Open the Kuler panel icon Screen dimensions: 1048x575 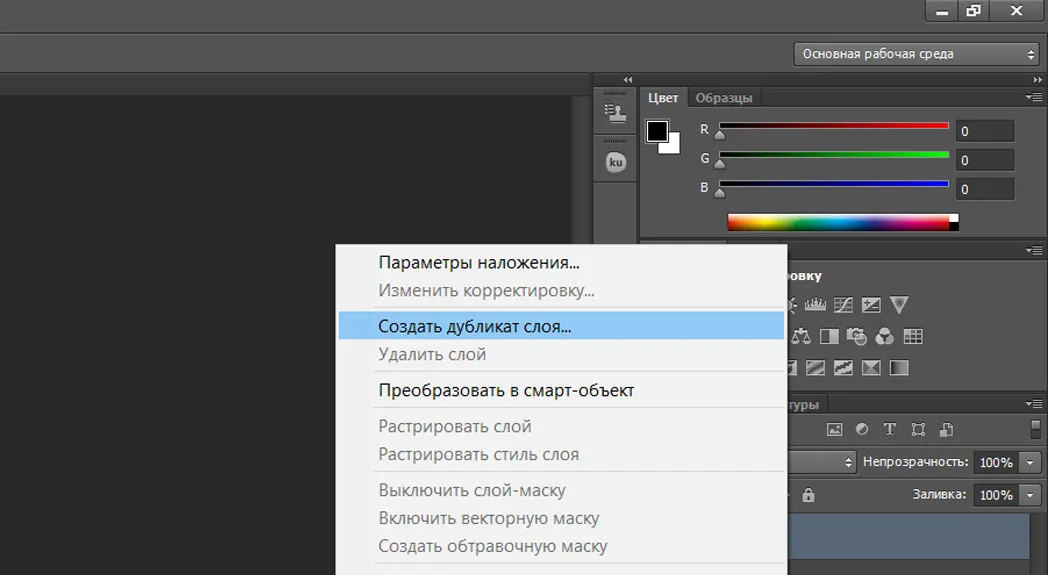pos(616,162)
